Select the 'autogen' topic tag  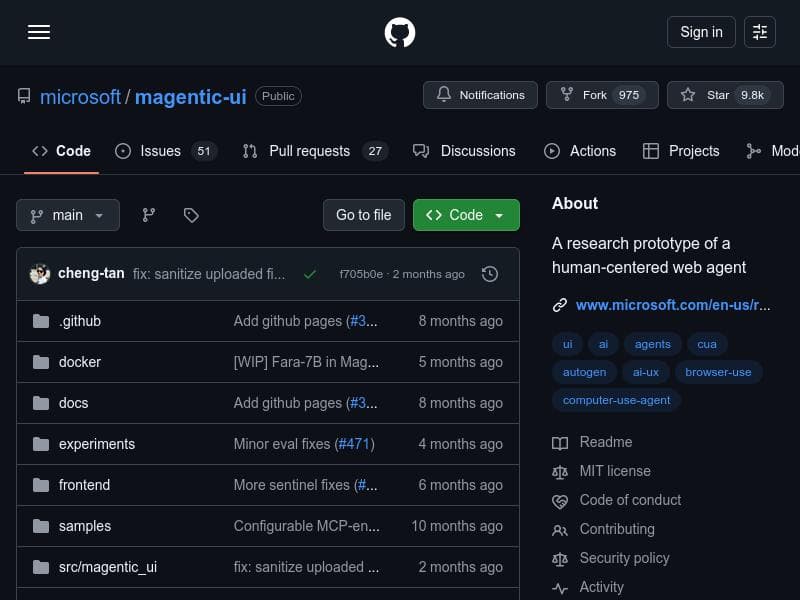click(x=584, y=372)
